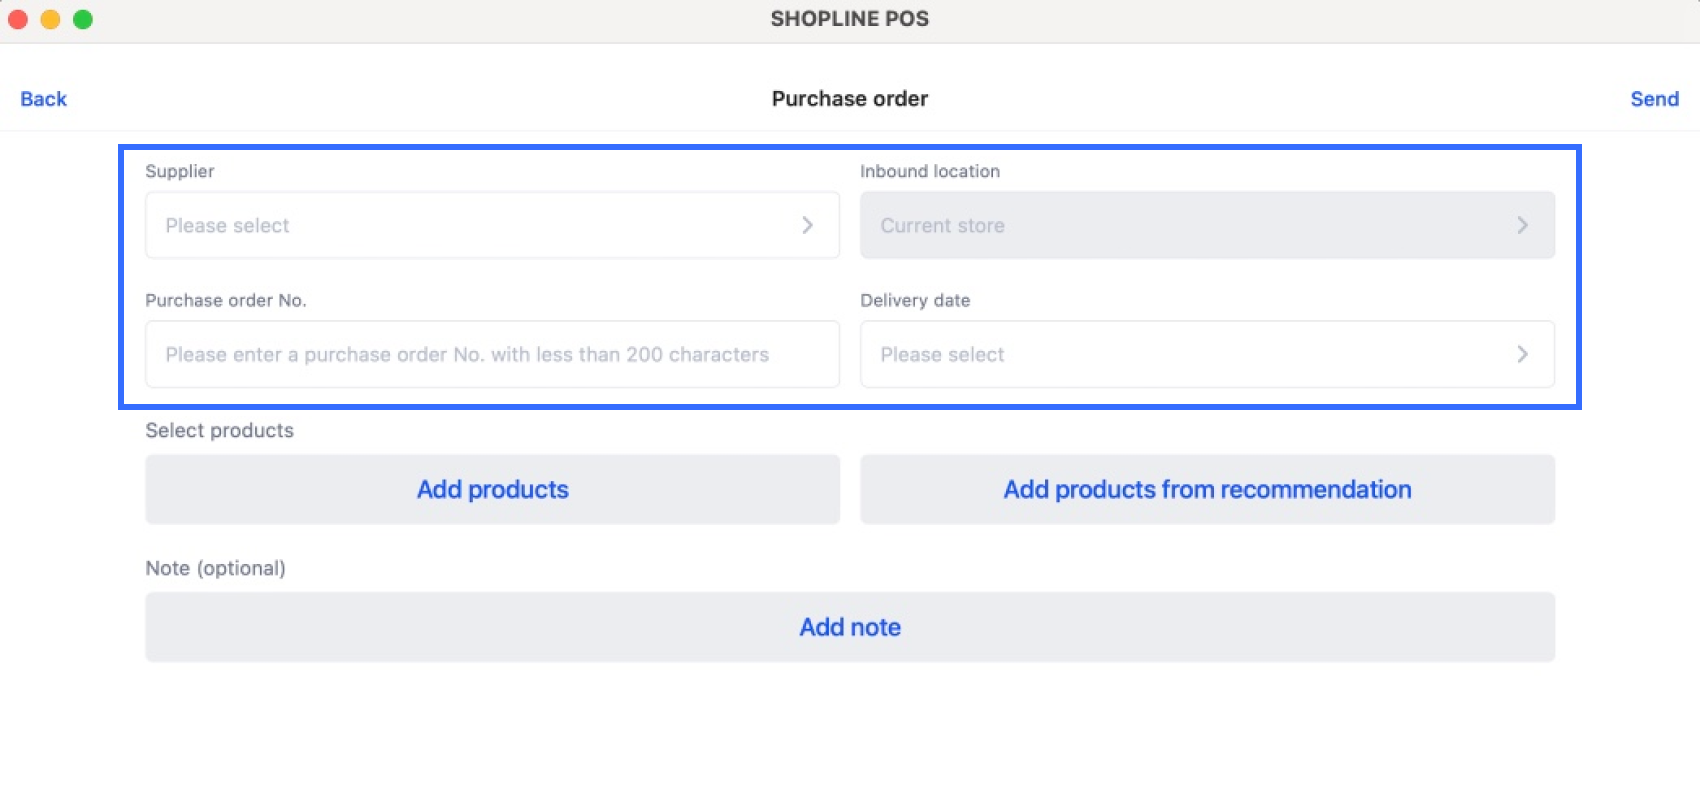Click the "Purchase order" page heading

(x=849, y=99)
